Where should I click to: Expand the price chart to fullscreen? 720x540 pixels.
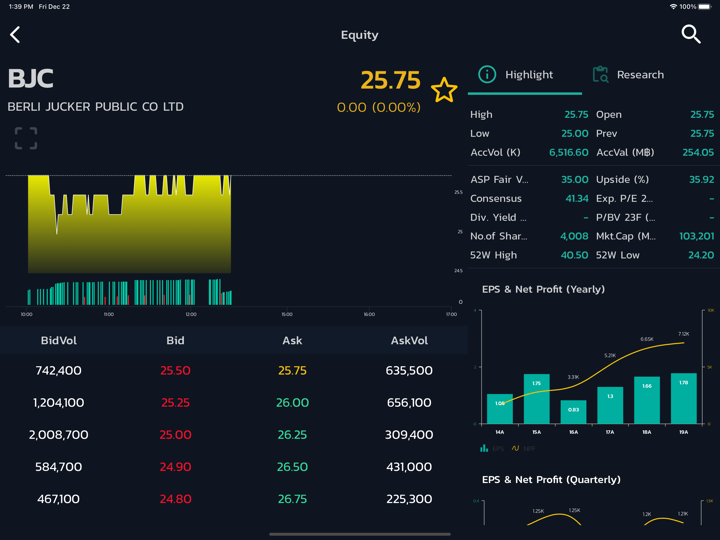coord(26,138)
